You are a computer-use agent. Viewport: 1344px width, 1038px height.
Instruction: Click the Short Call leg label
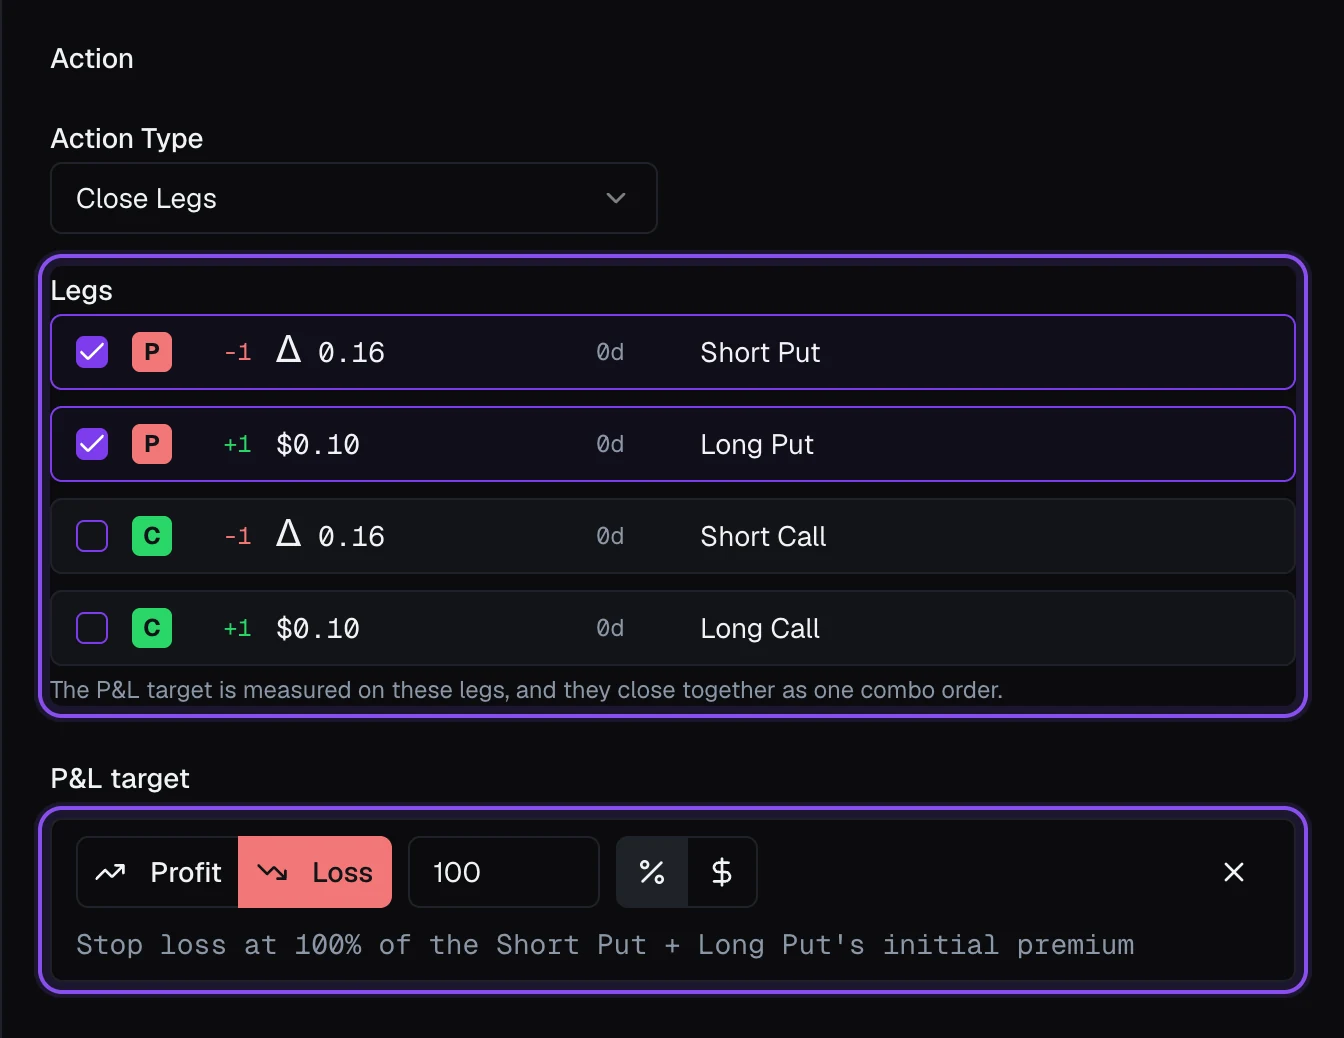pyautogui.click(x=763, y=536)
